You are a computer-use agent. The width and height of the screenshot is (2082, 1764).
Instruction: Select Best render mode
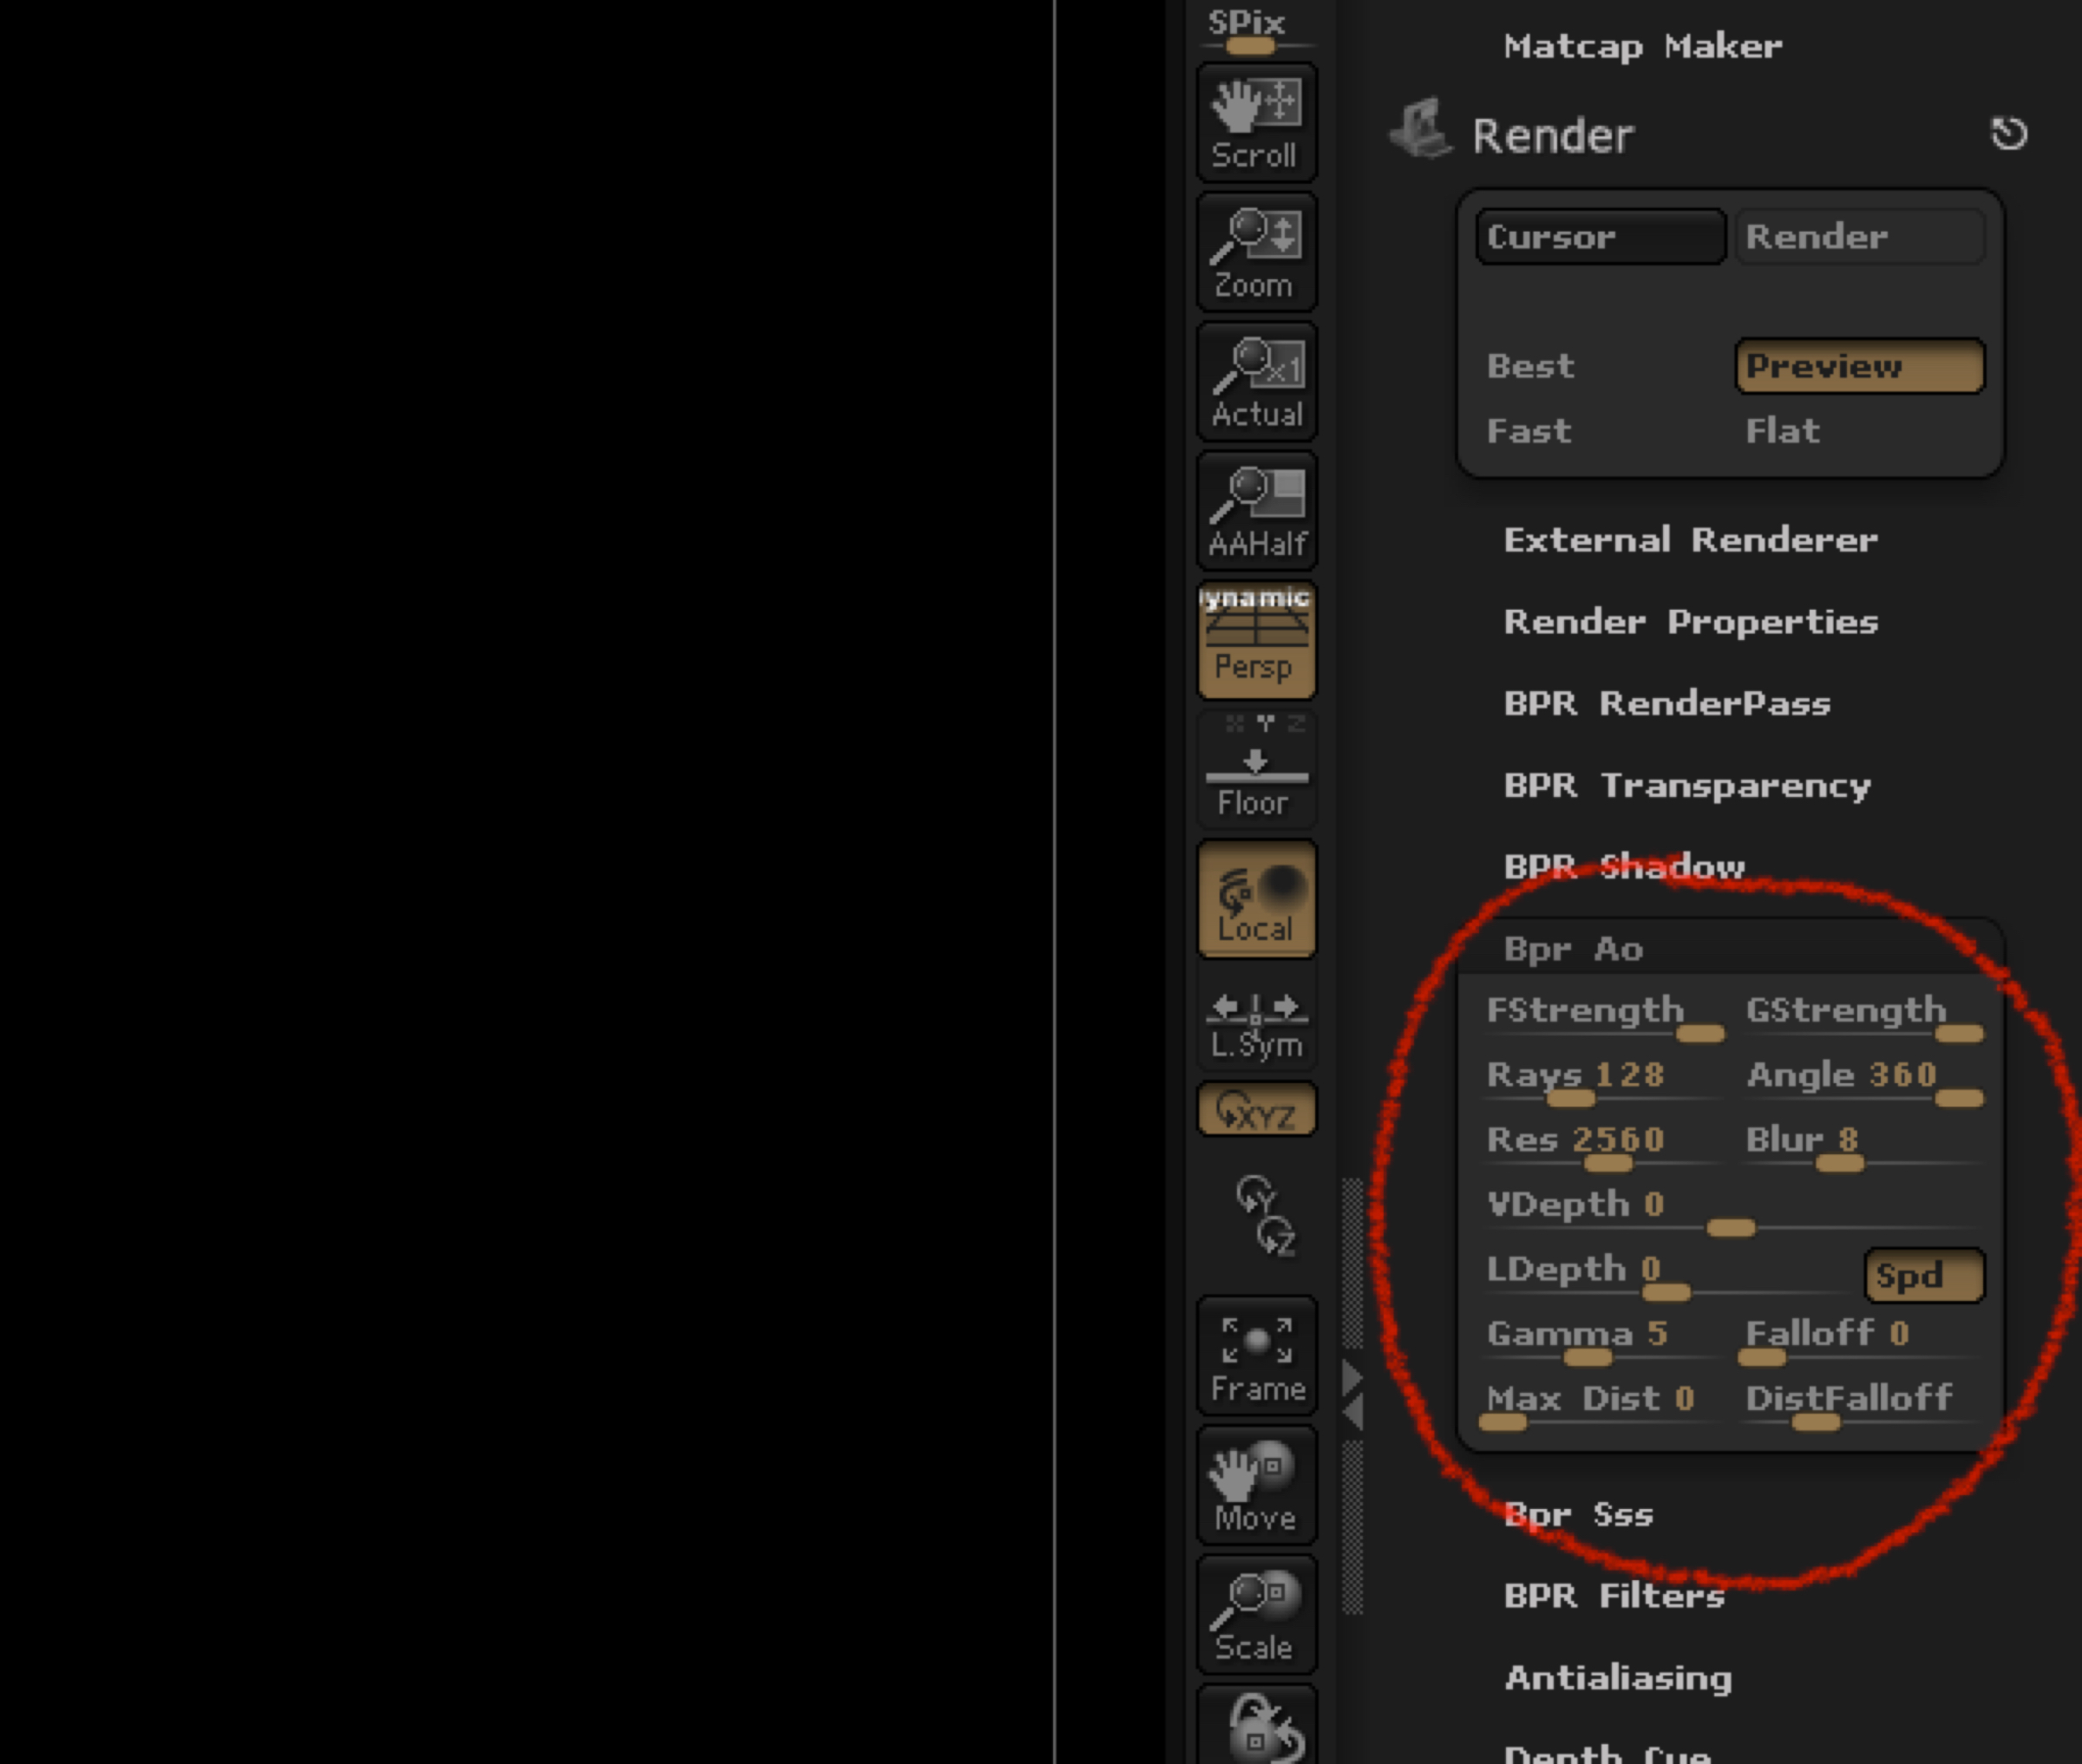click(1531, 366)
